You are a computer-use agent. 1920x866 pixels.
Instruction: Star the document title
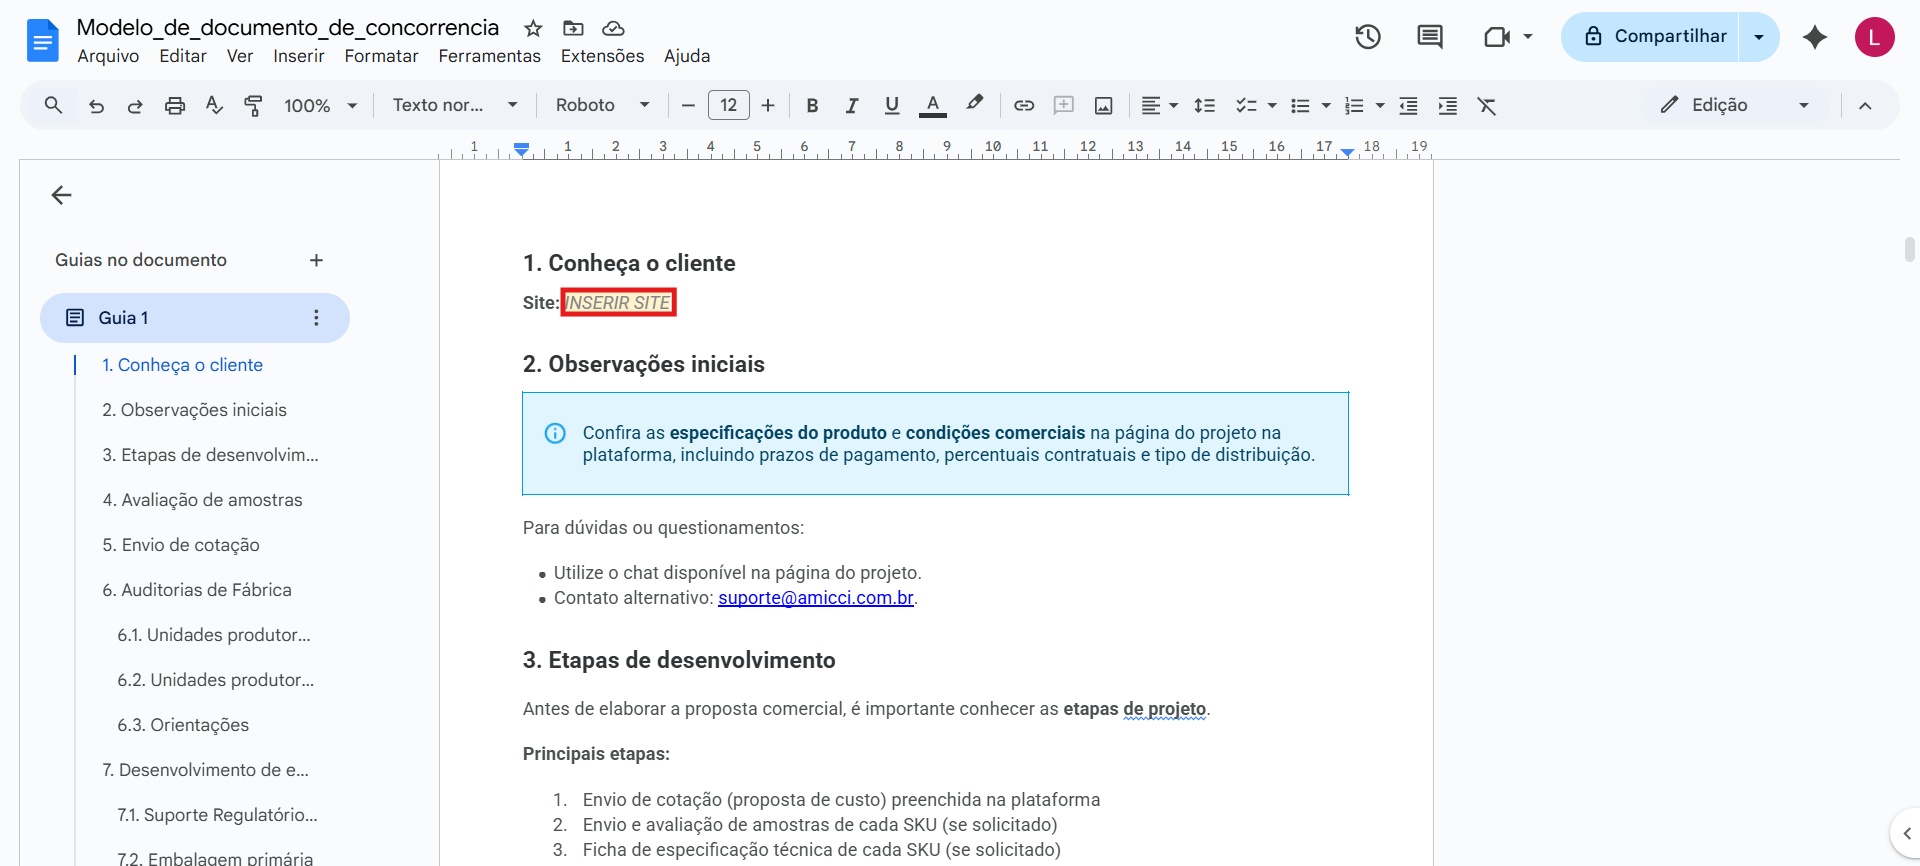pyautogui.click(x=533, y=28)
